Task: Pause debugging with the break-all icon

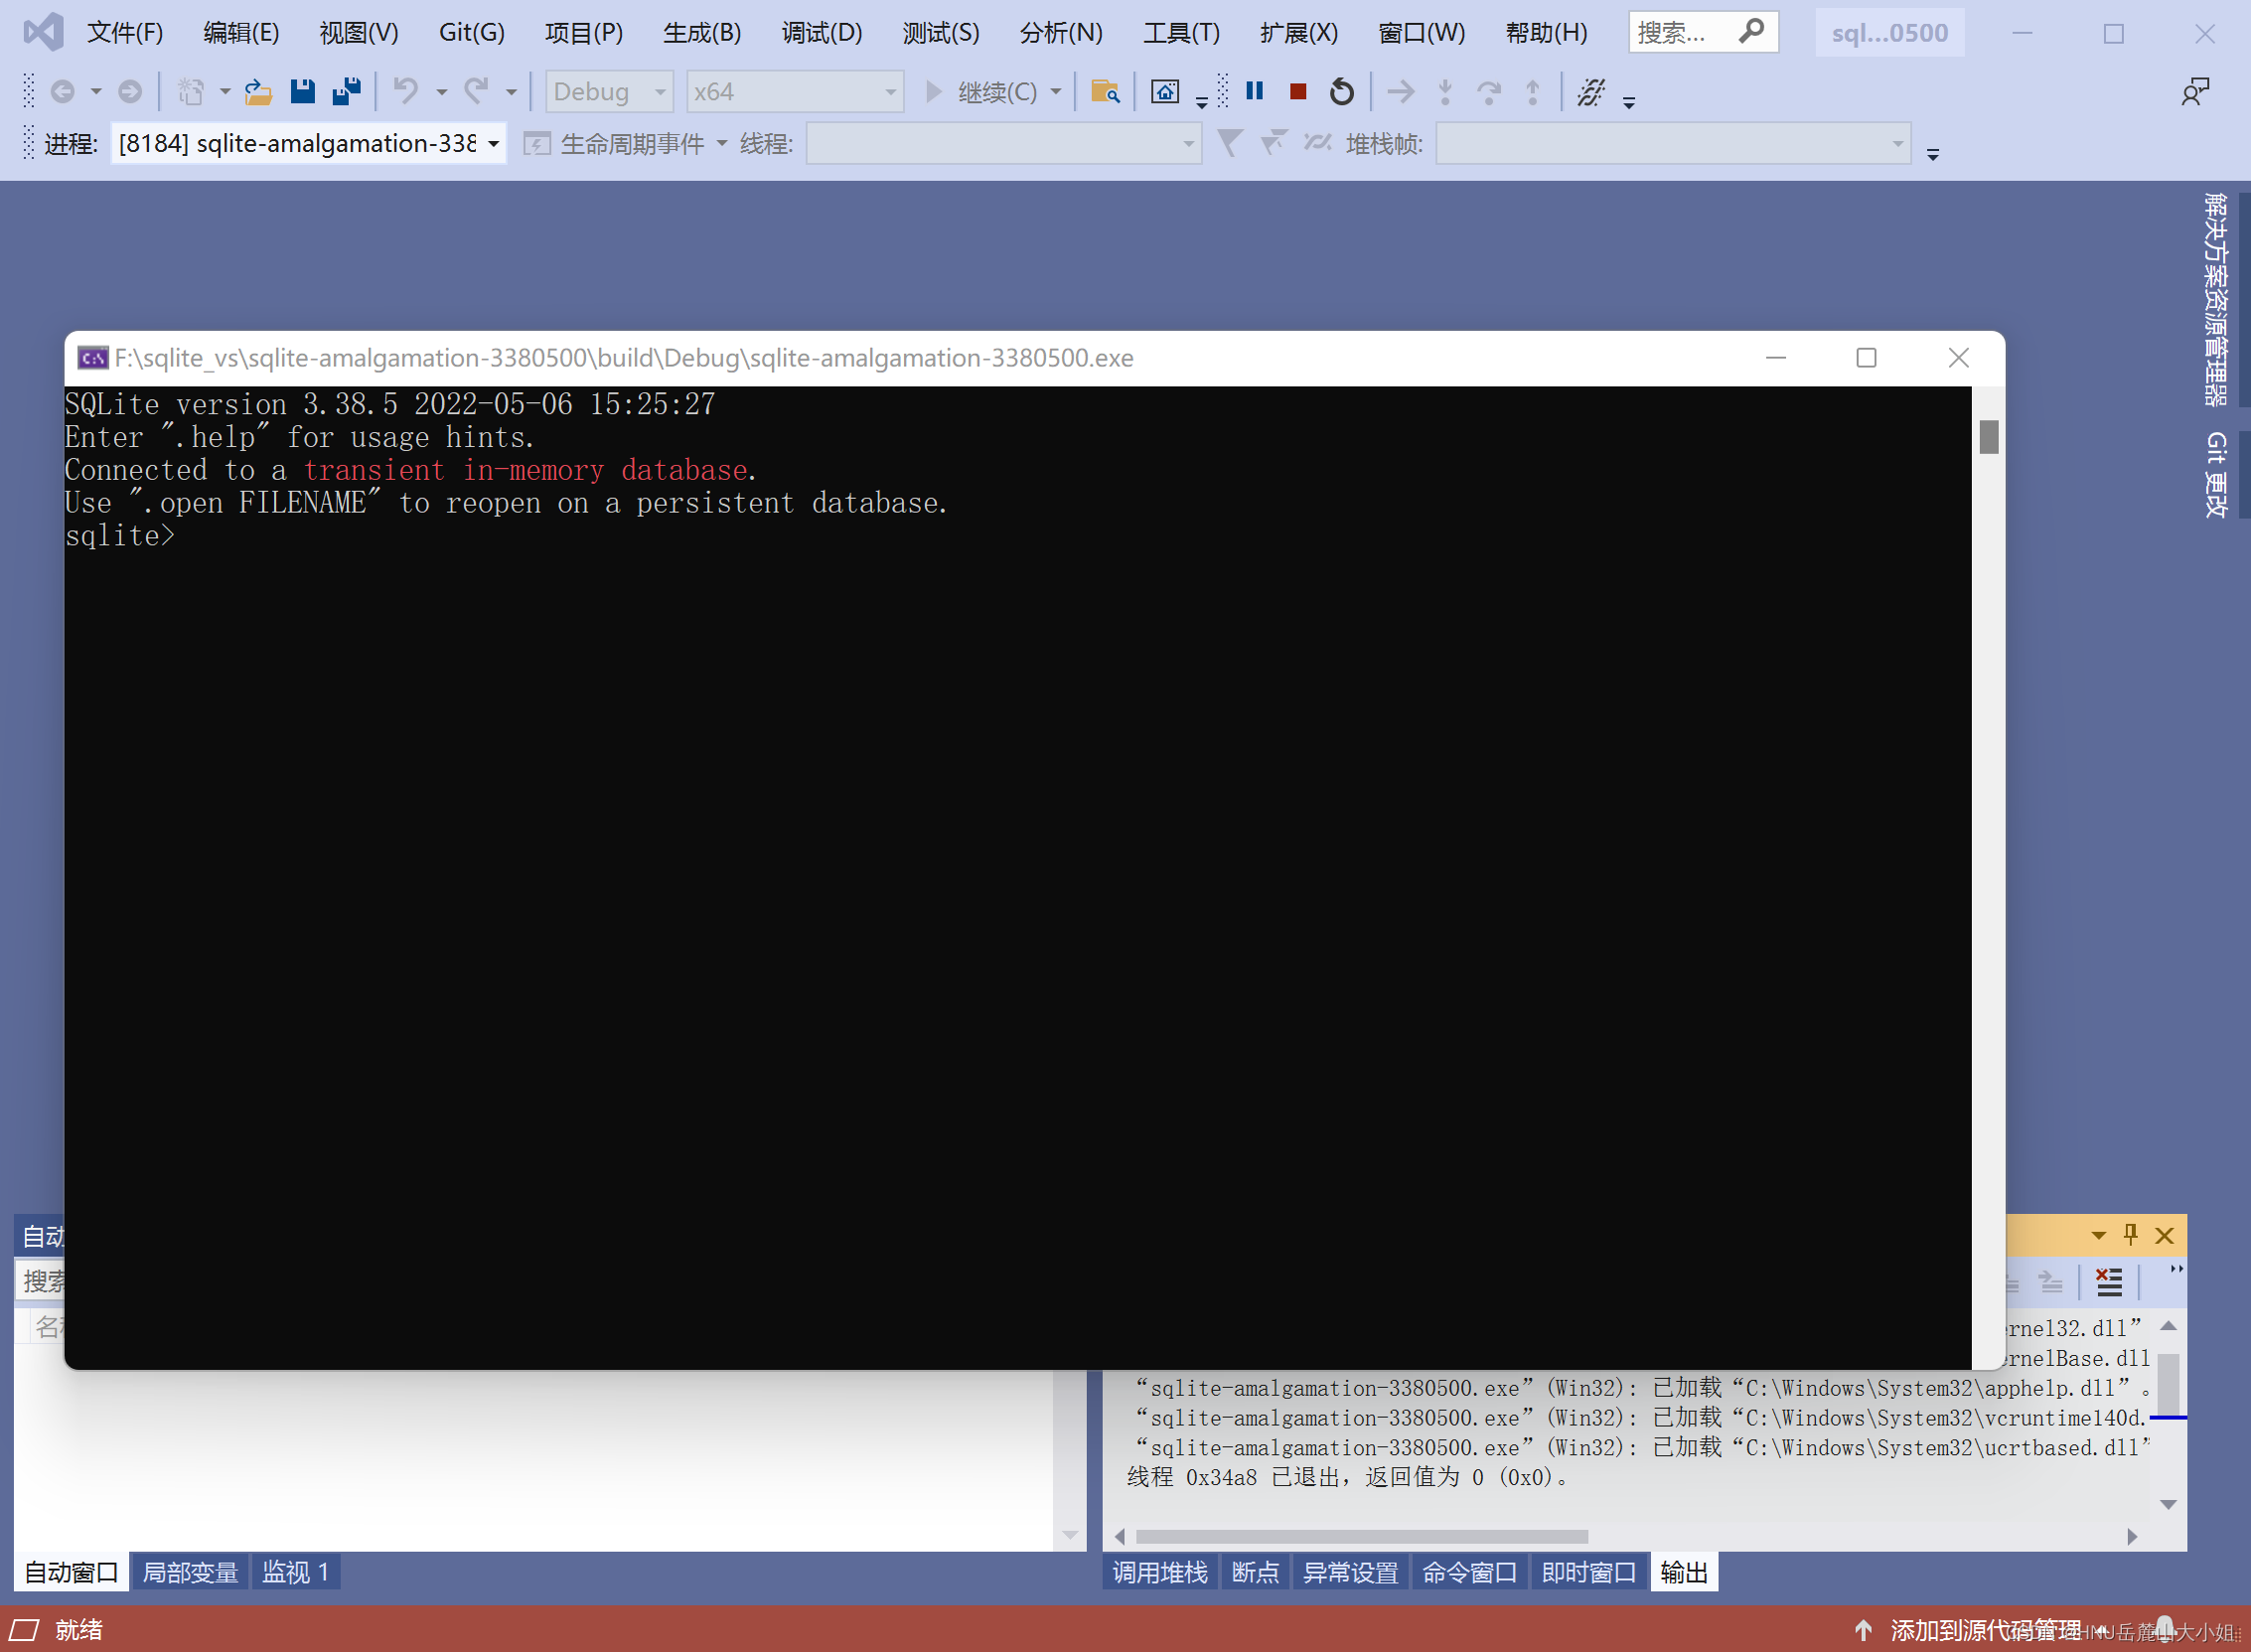Action: [1255, 91]
